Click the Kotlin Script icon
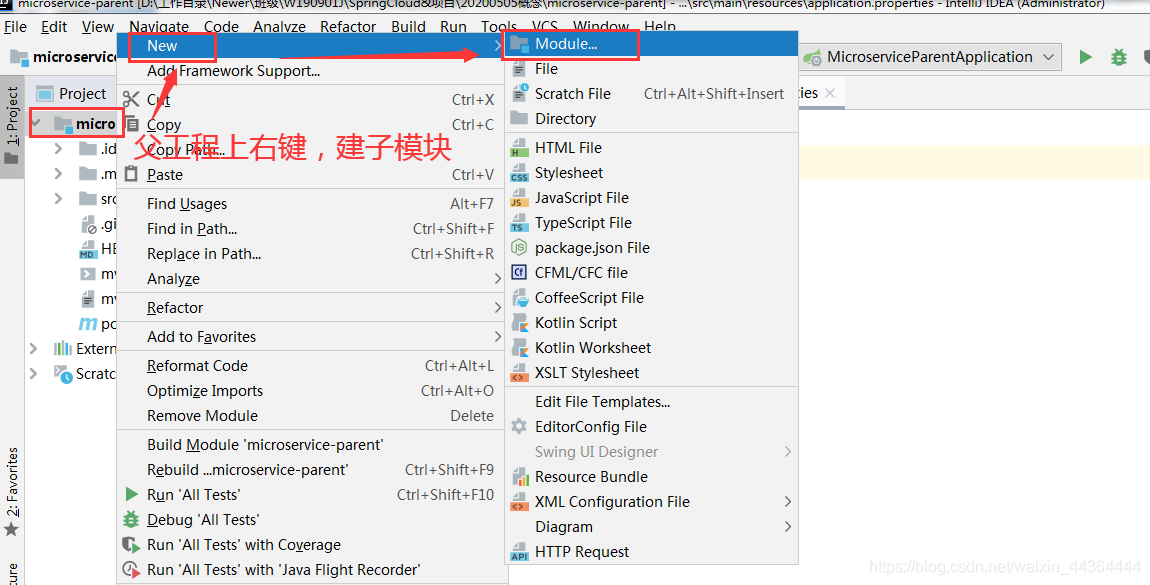 pos(519,323)
